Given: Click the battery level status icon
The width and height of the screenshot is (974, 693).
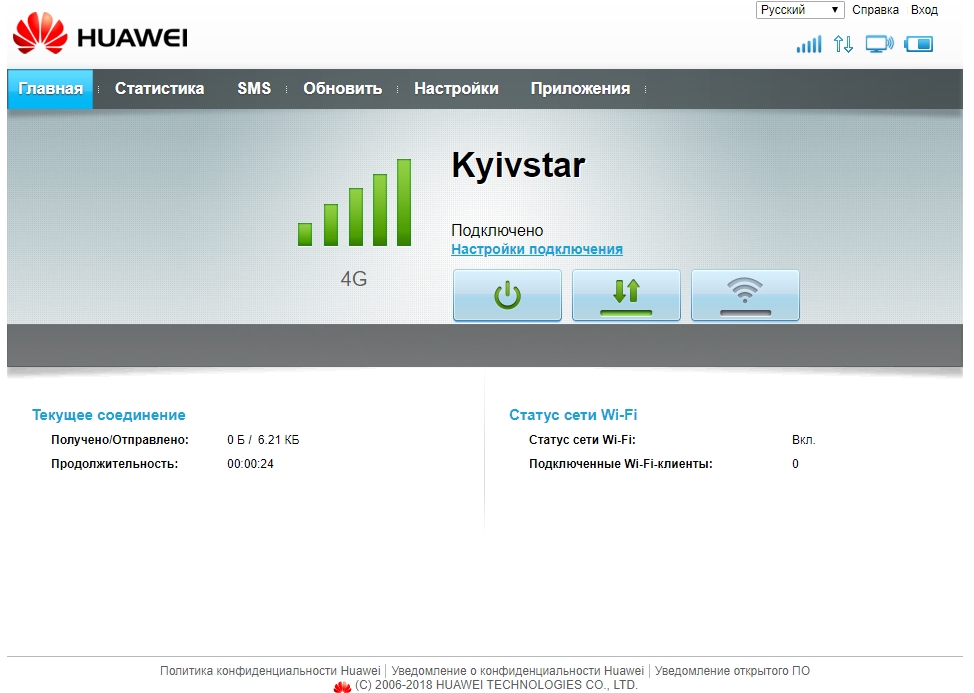Looking at the screenshot, I should (919, 44).
